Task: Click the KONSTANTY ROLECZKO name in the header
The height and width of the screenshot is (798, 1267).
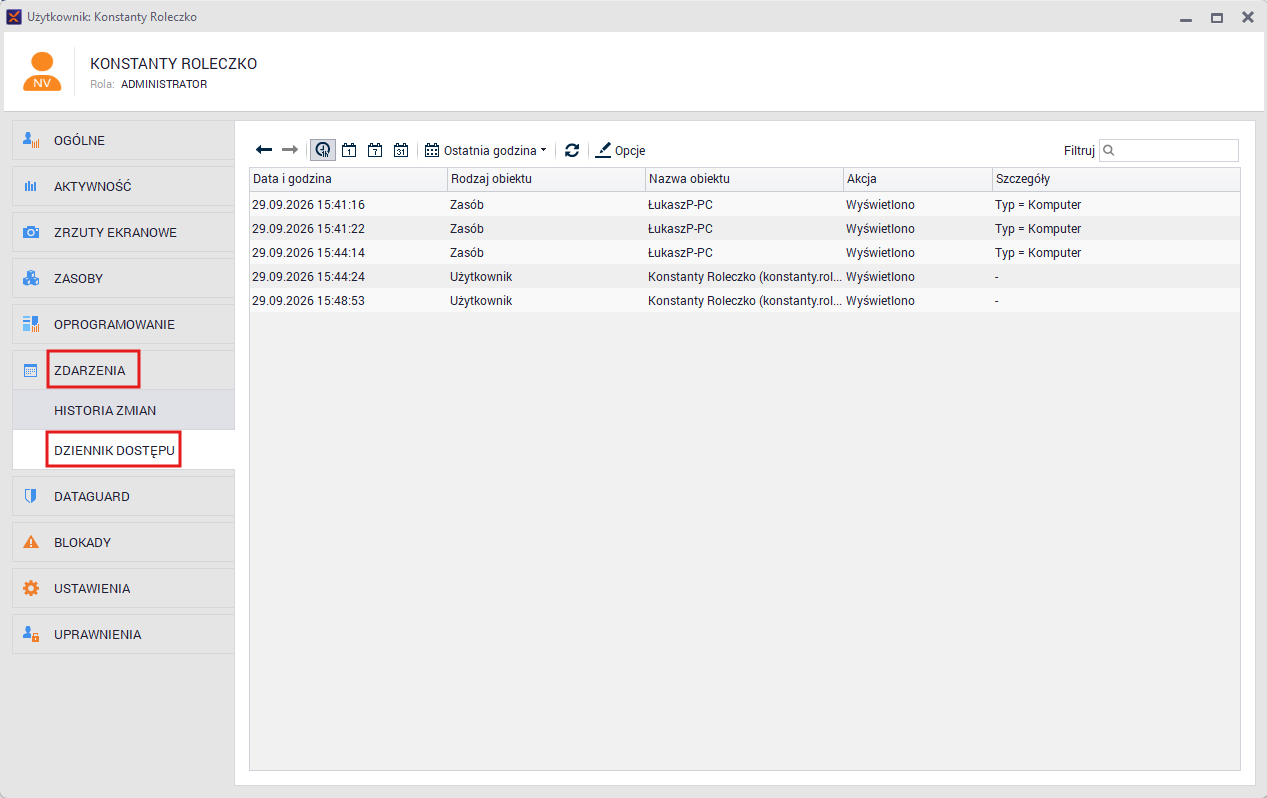Action: click(174, 64)
